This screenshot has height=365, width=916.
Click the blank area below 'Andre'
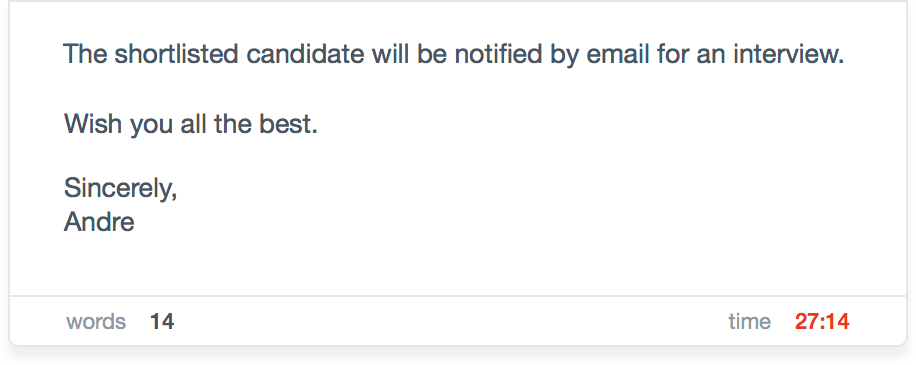[x=457, y=264]
